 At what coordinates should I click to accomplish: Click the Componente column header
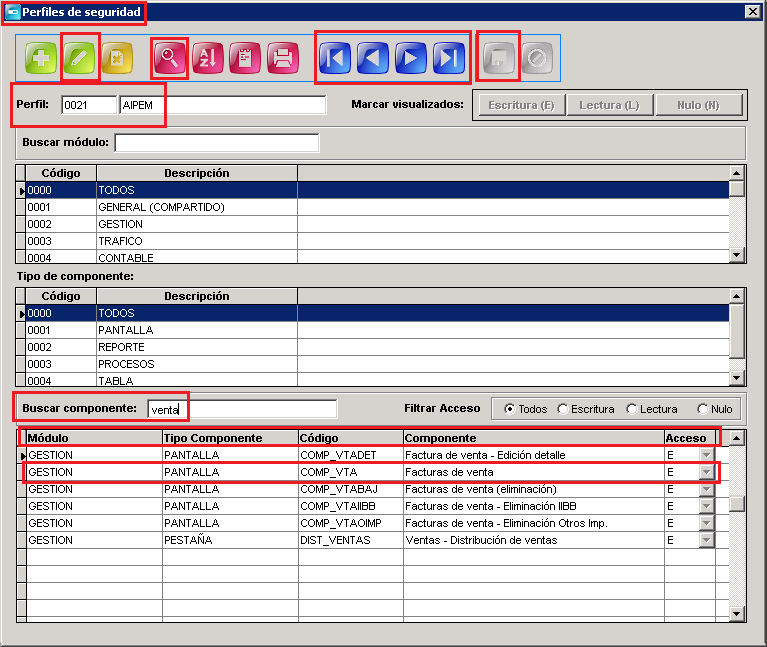click(534, 438)
